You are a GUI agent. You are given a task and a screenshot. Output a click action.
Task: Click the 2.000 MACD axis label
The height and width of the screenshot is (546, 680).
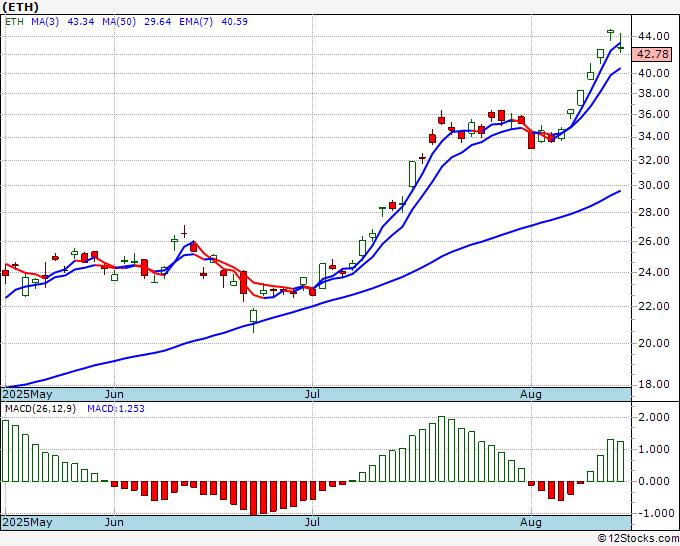[x=654, y=418]
